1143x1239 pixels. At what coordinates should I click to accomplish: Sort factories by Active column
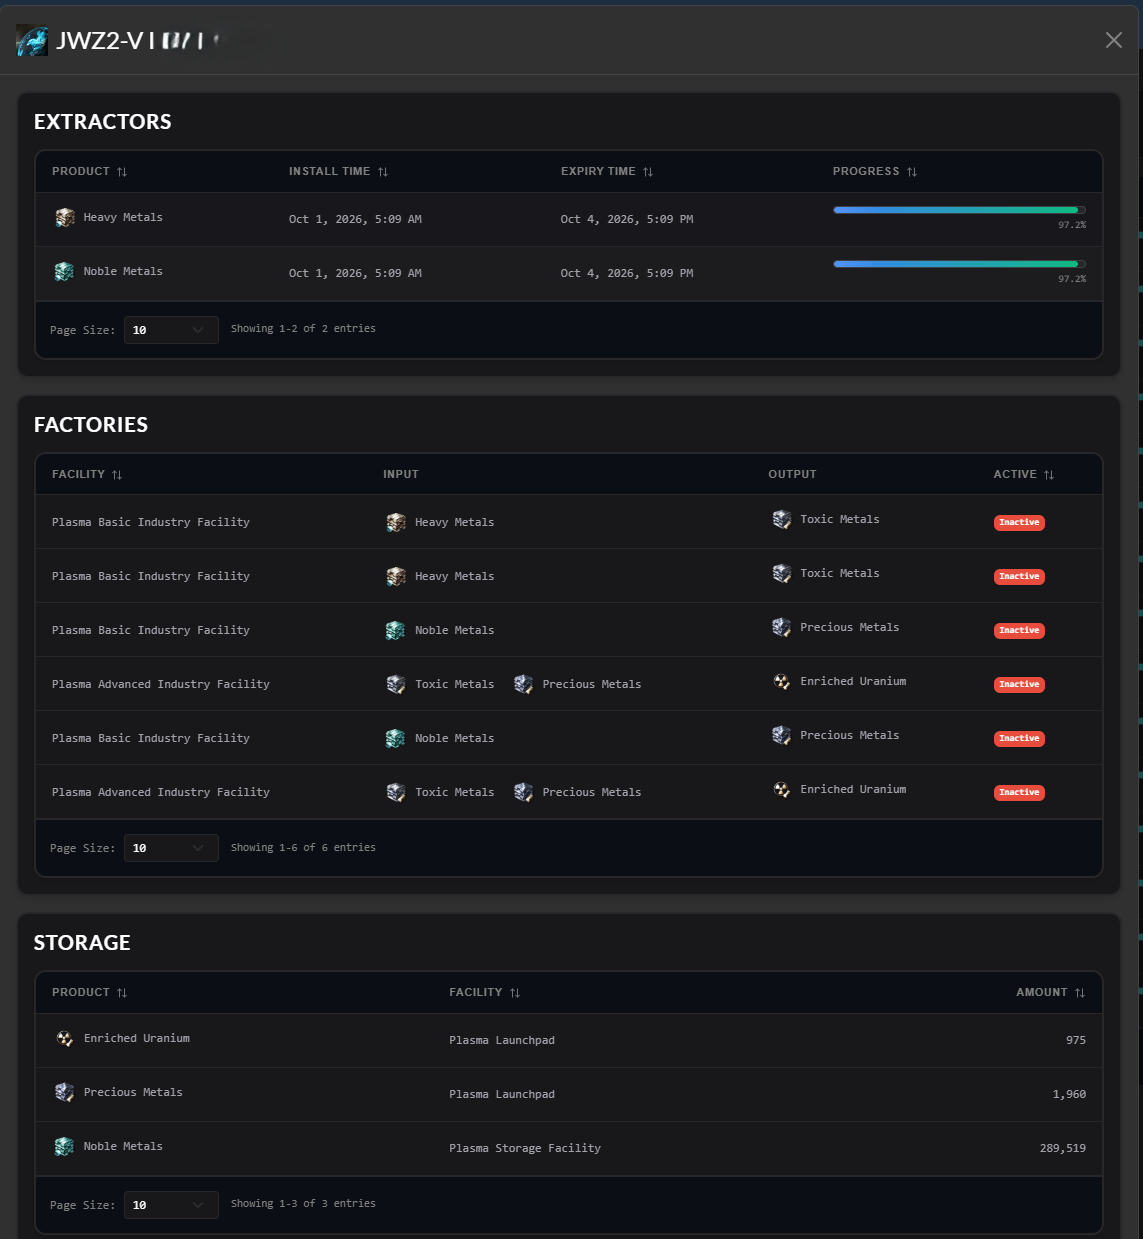1023,474
